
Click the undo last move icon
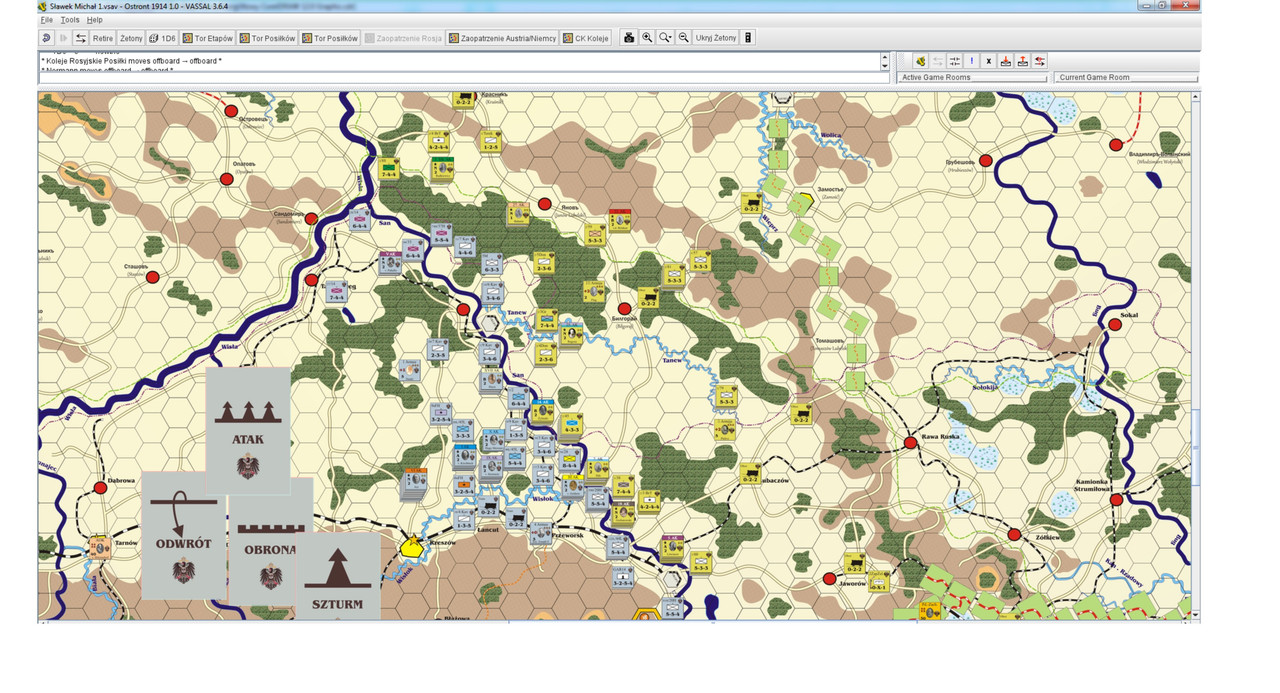pos(46,38)
